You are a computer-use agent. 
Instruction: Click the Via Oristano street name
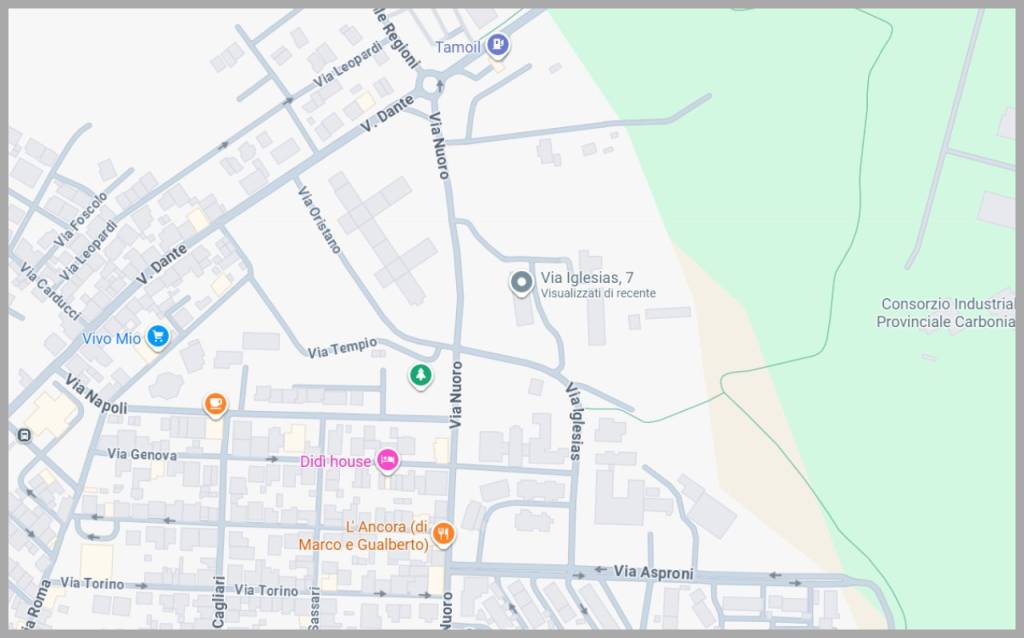tap(320, 219)
